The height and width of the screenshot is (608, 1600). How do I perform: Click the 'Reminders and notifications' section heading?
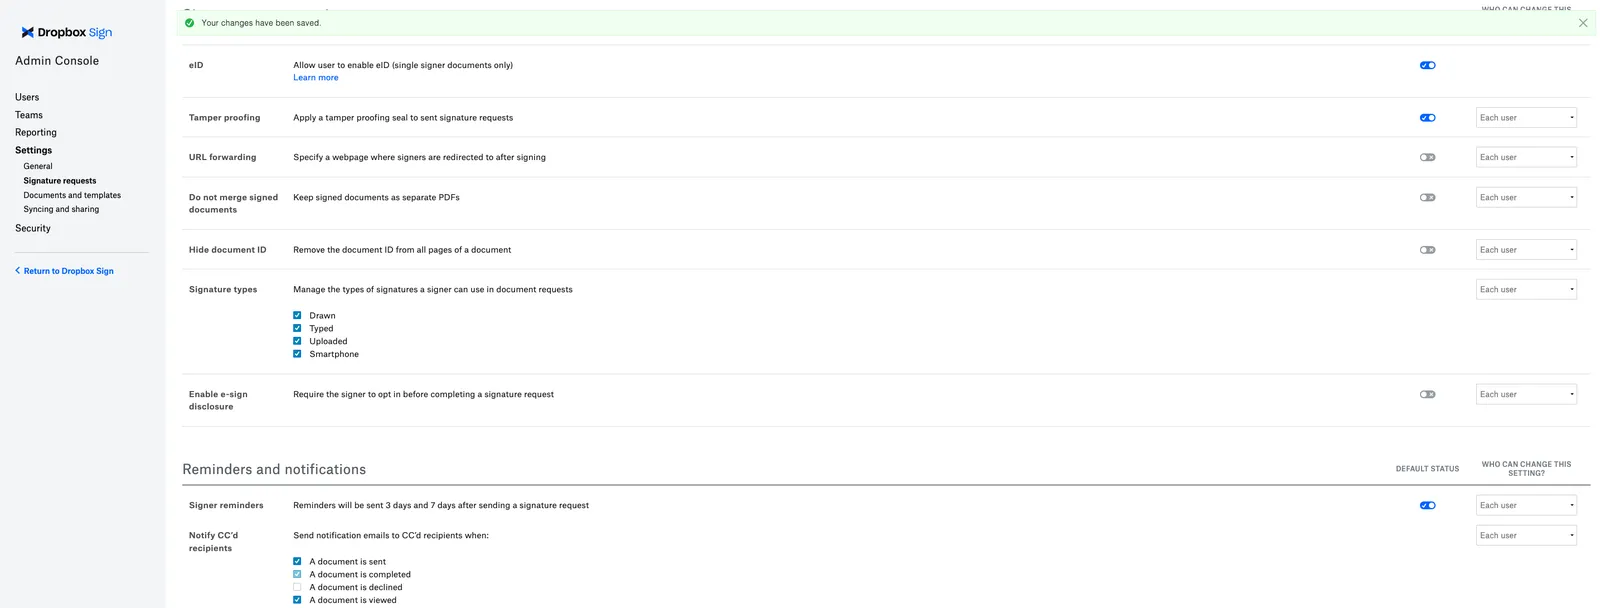(274, 469)
